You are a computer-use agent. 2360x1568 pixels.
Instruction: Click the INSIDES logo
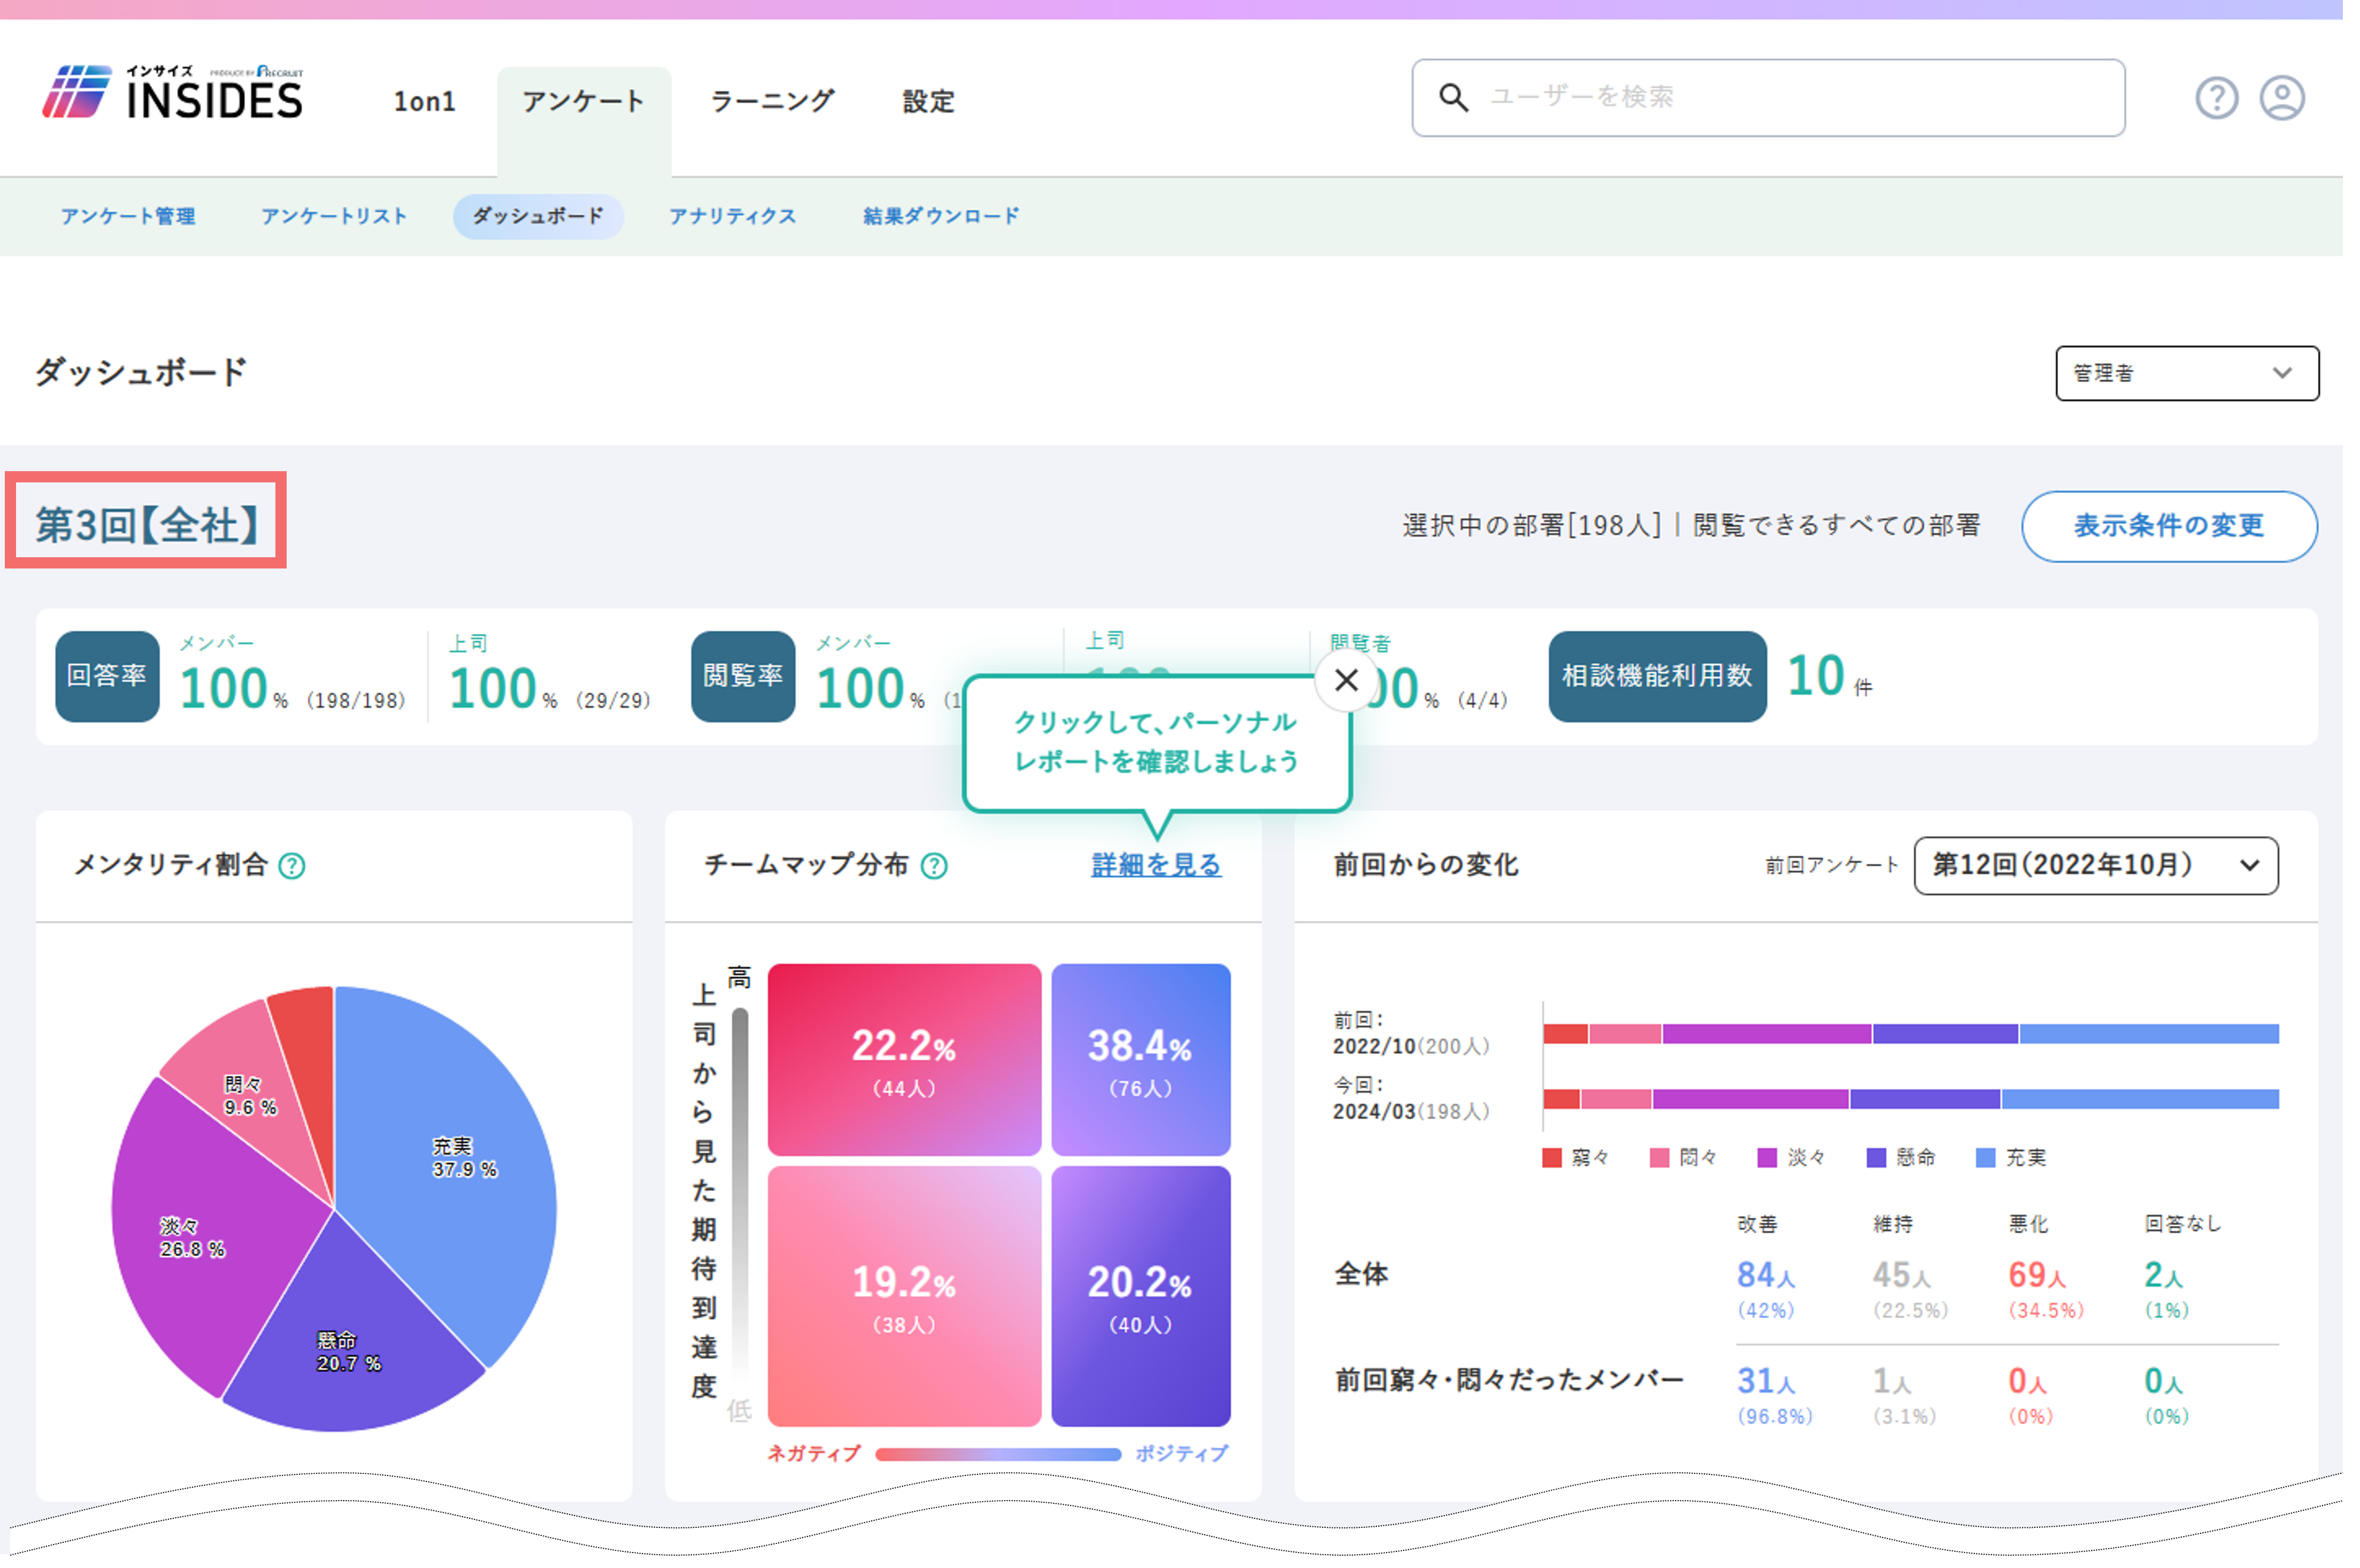tap(172, 93)
